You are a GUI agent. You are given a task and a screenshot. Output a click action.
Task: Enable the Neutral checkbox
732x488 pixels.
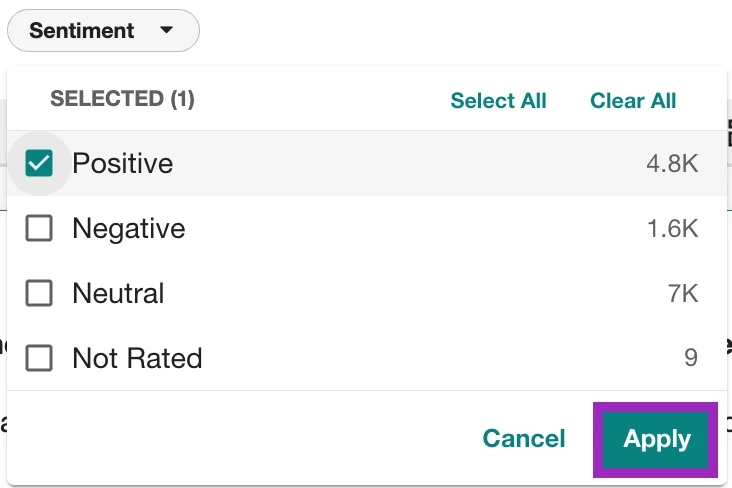click(39, 293)
